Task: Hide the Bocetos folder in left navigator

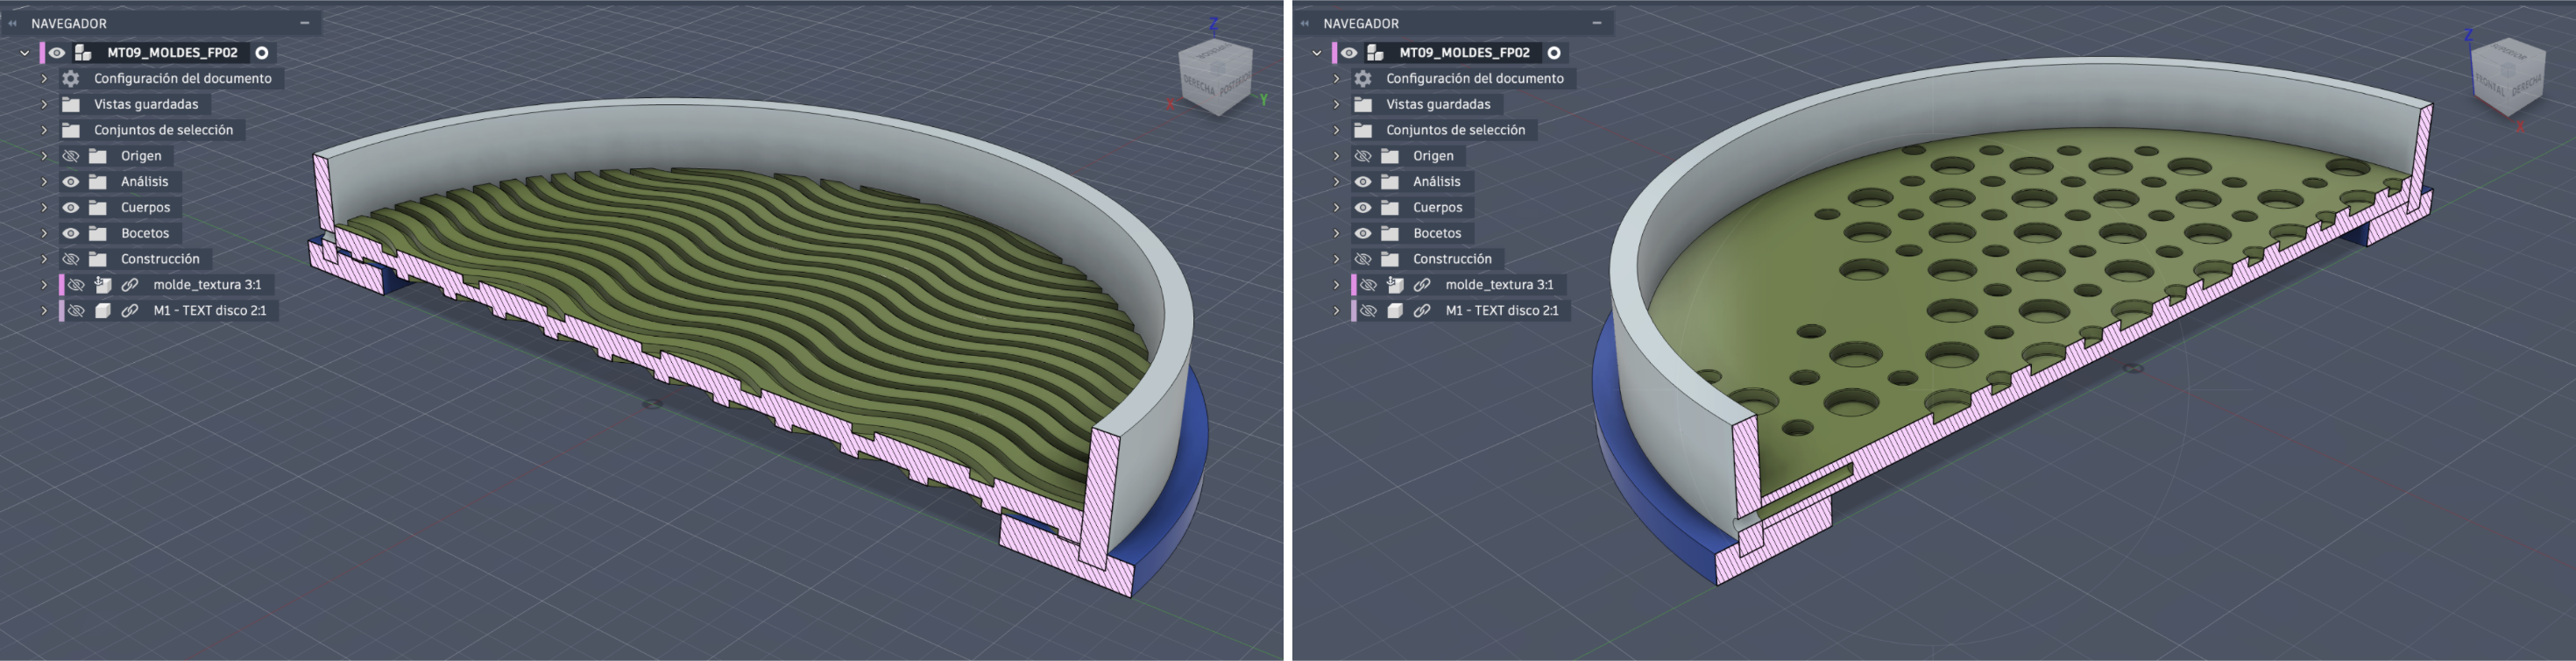Action: (x=71, y=234)
